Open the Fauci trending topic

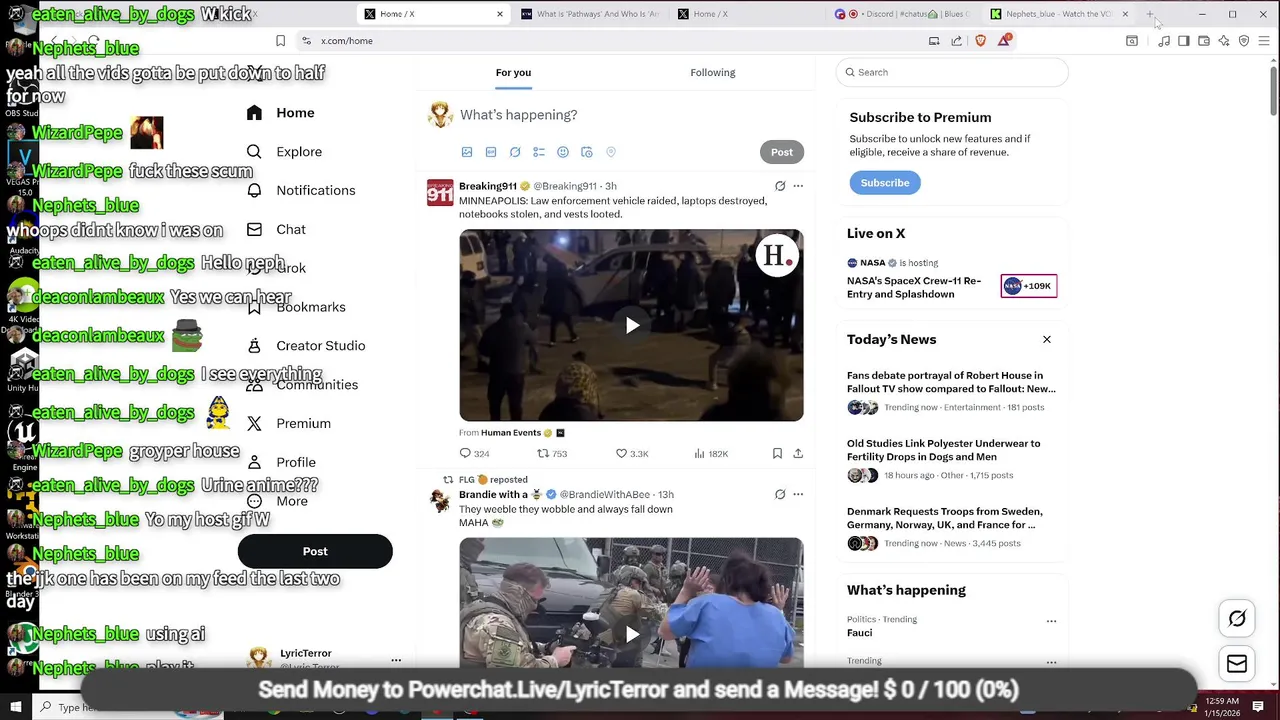pyautogui.click(x=859, y=633)
